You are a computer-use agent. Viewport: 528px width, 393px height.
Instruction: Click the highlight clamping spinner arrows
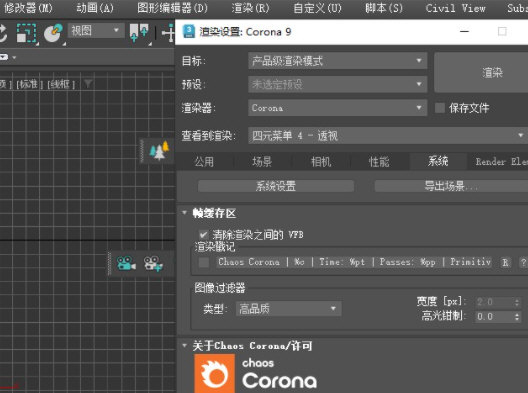pyautogui.click(x=517, y=317)
